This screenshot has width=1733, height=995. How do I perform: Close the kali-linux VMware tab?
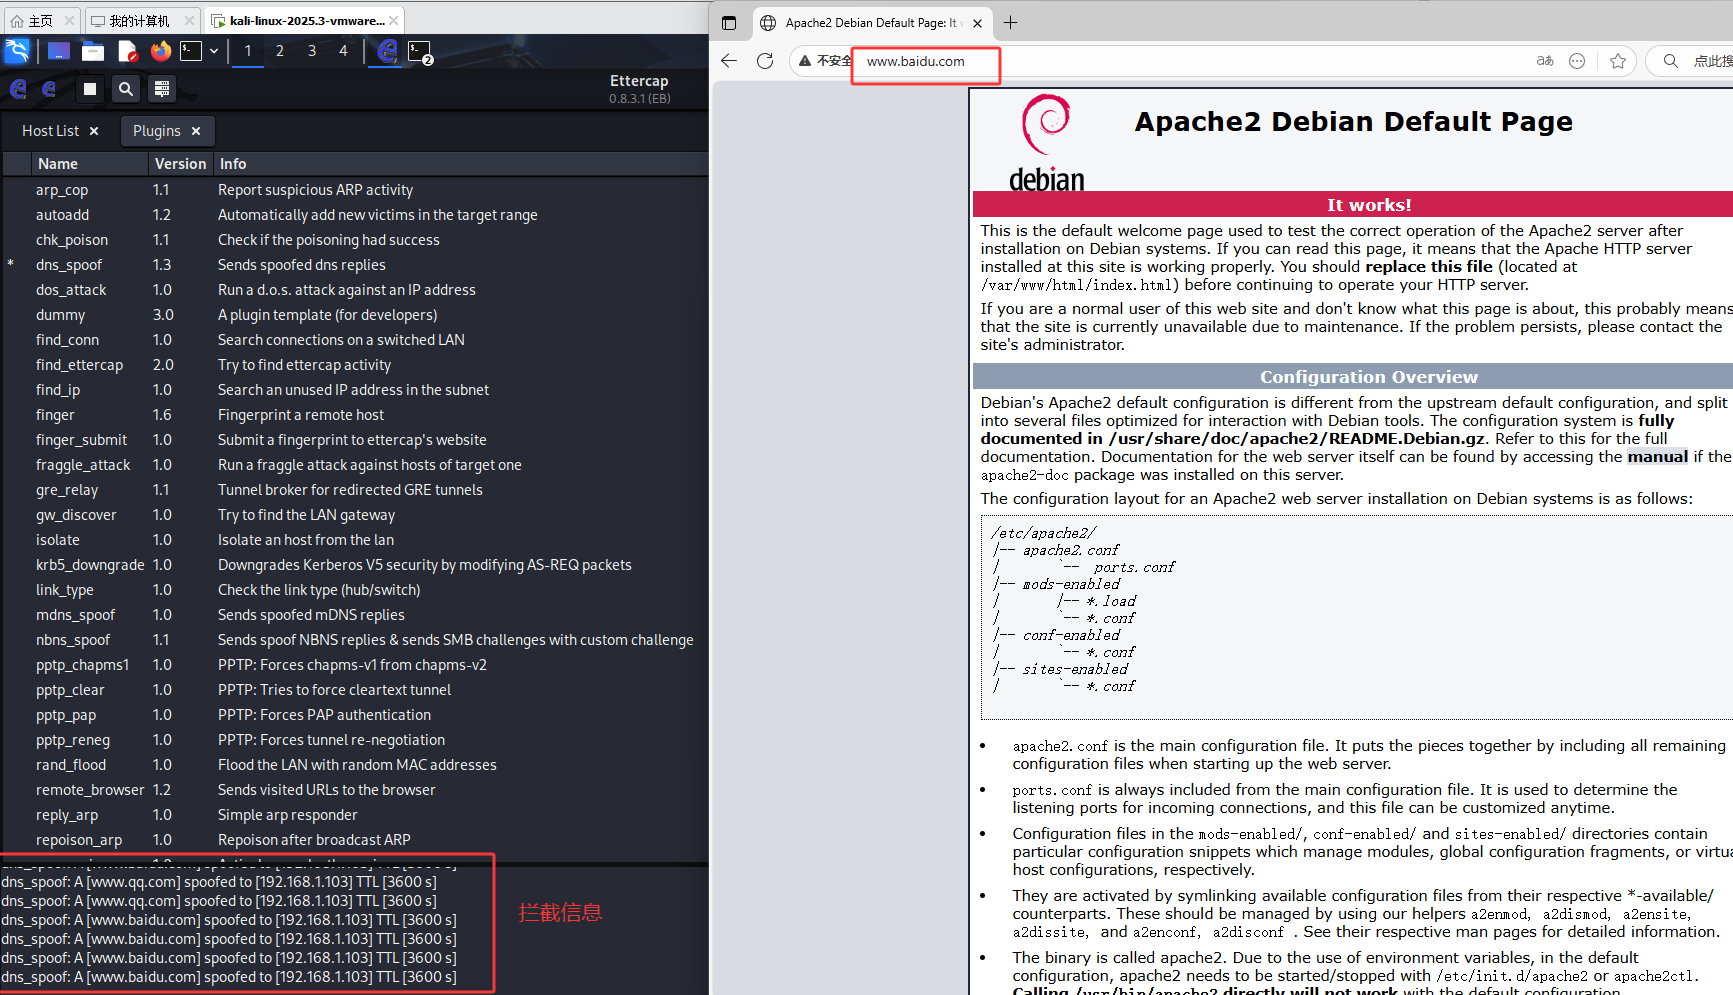tap(394, 20)
